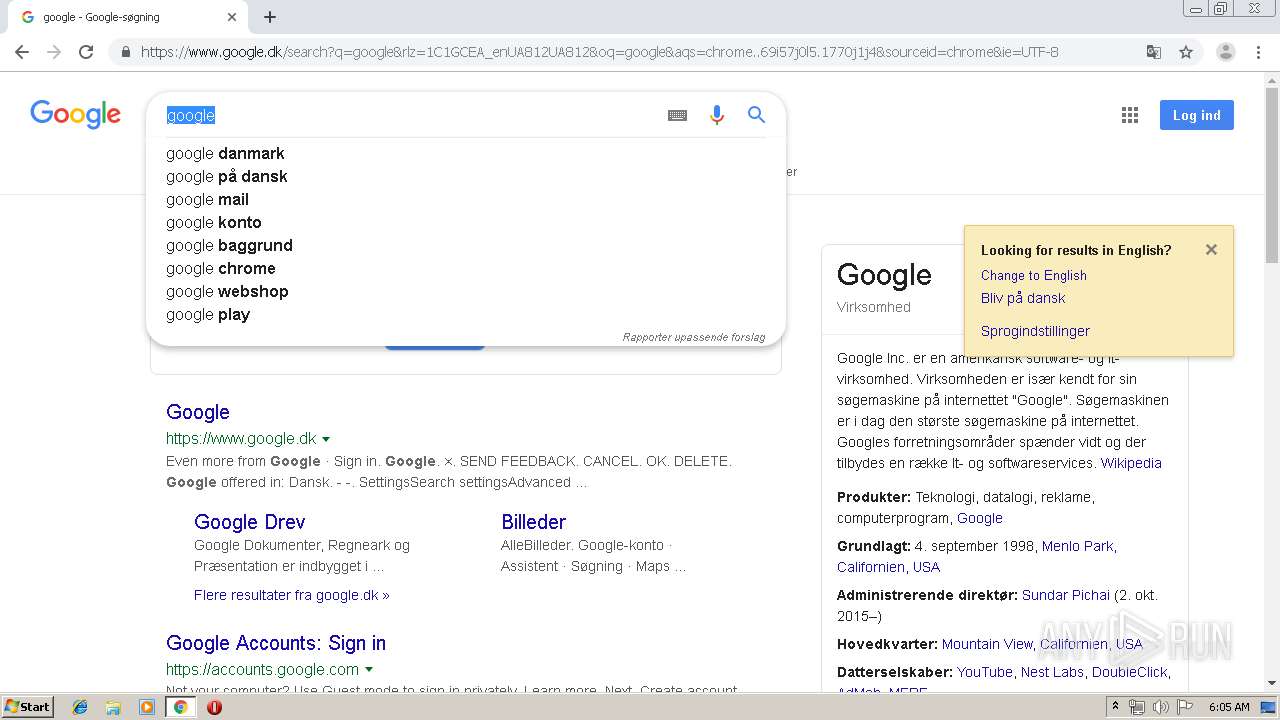Click the Chrome taskbar icon
Viewport: 1280px width, 720px height.
pos(181,707)
